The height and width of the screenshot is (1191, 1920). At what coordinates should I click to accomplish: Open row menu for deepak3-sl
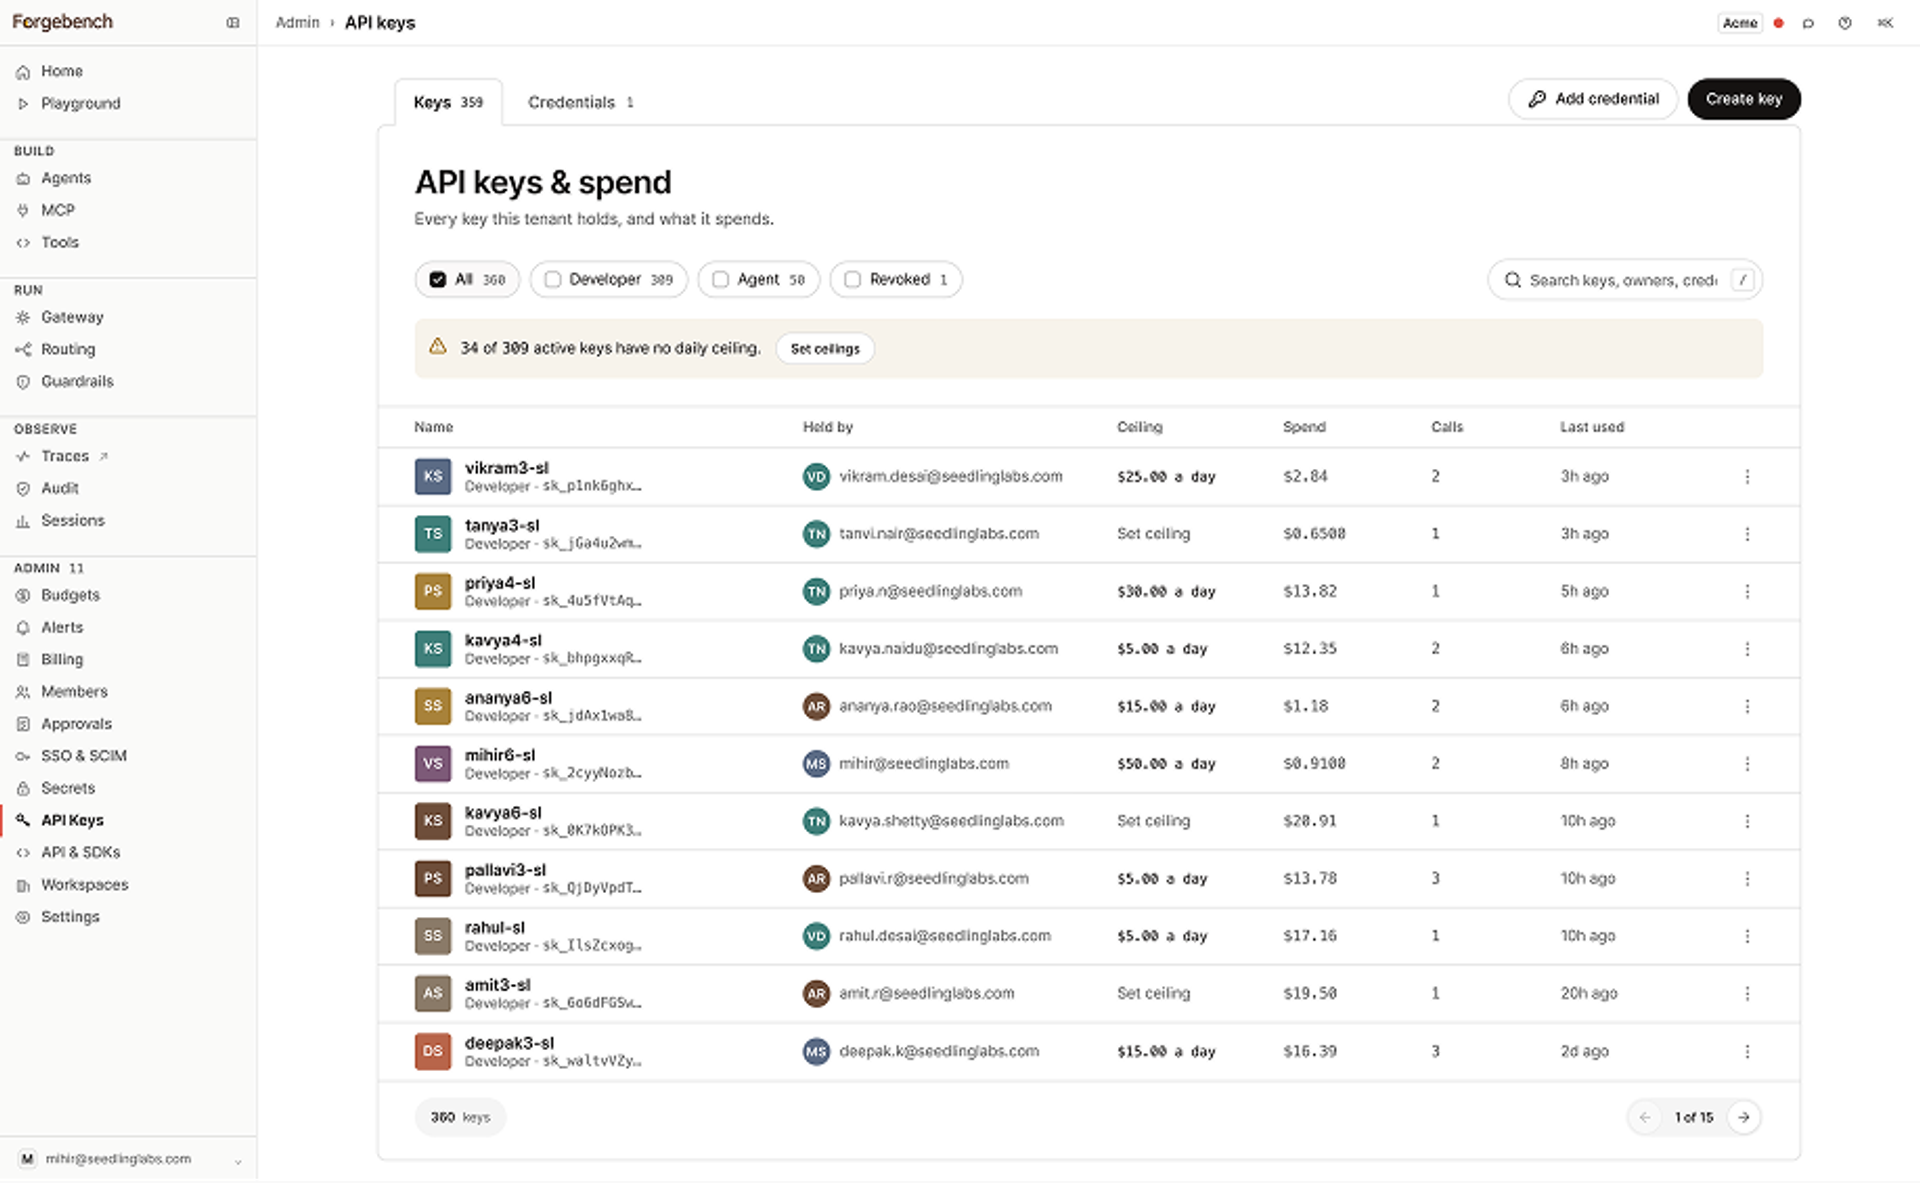pyautogui.click(x=1747, y=1052)
